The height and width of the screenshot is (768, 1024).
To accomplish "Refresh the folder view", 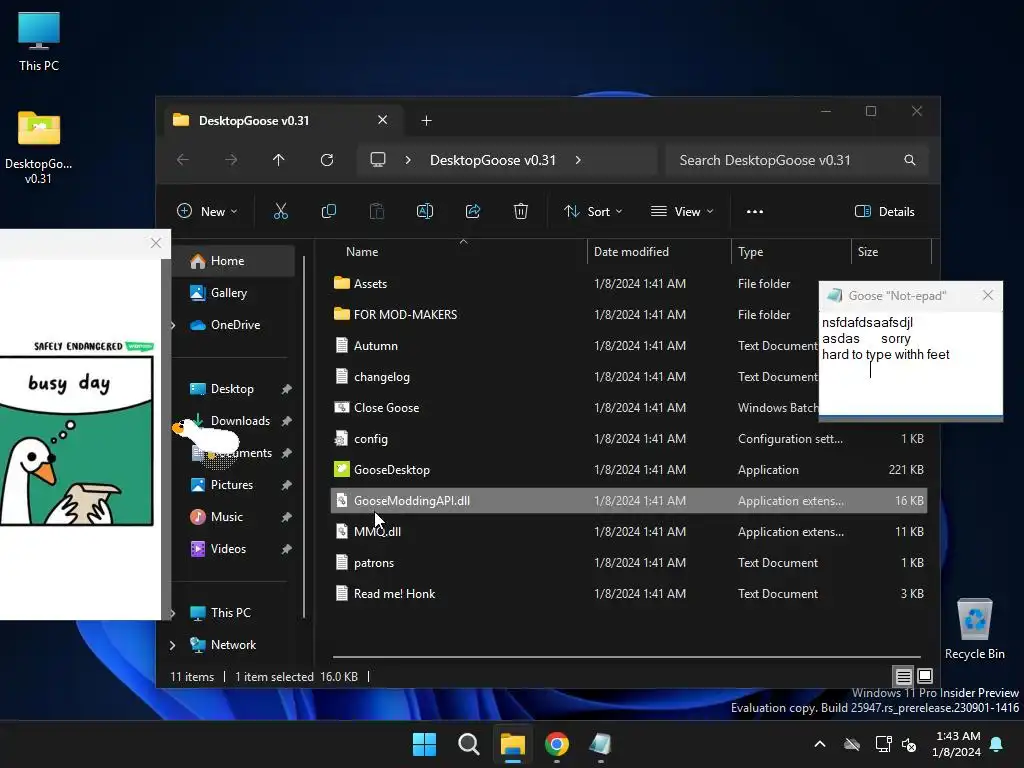I will point(327,160).
